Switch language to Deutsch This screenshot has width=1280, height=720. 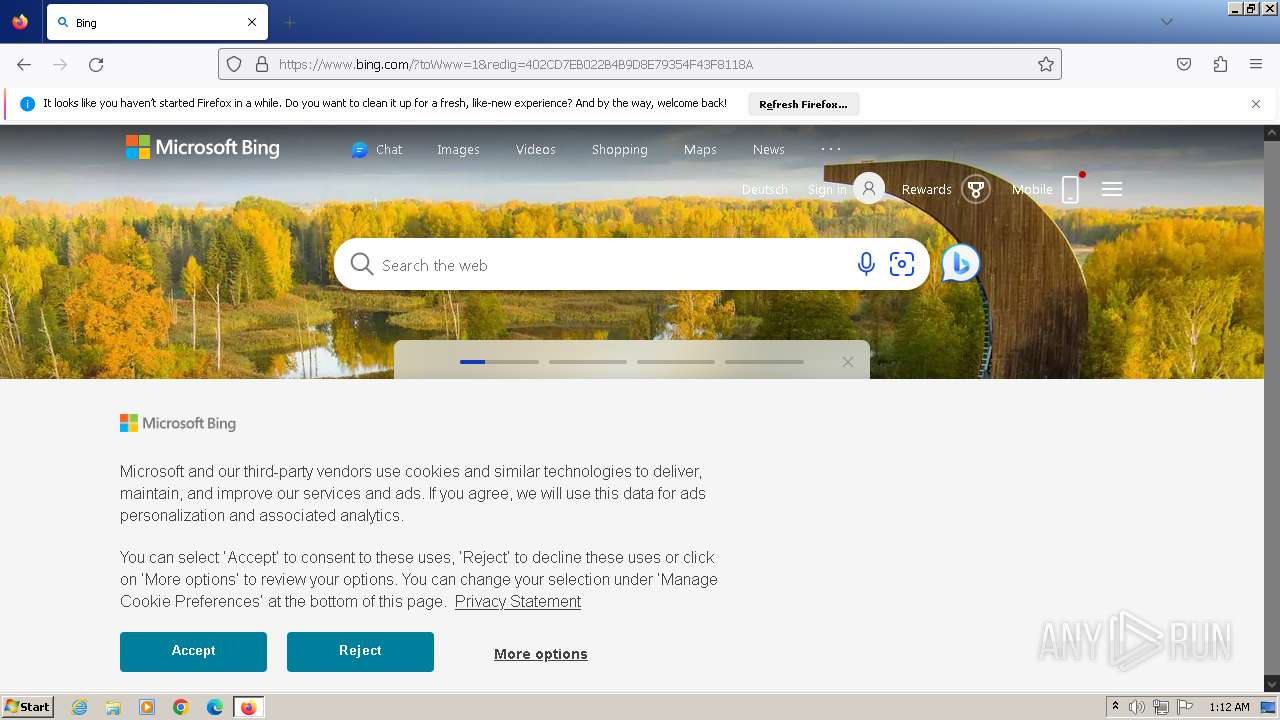pyautogui.click(x=765, y=189)
